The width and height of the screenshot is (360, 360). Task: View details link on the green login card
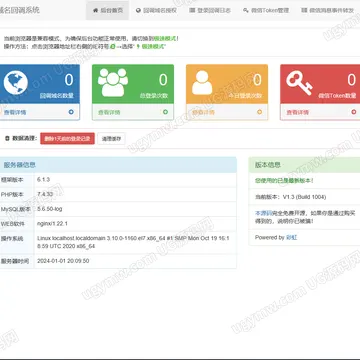tap(109, 112)
